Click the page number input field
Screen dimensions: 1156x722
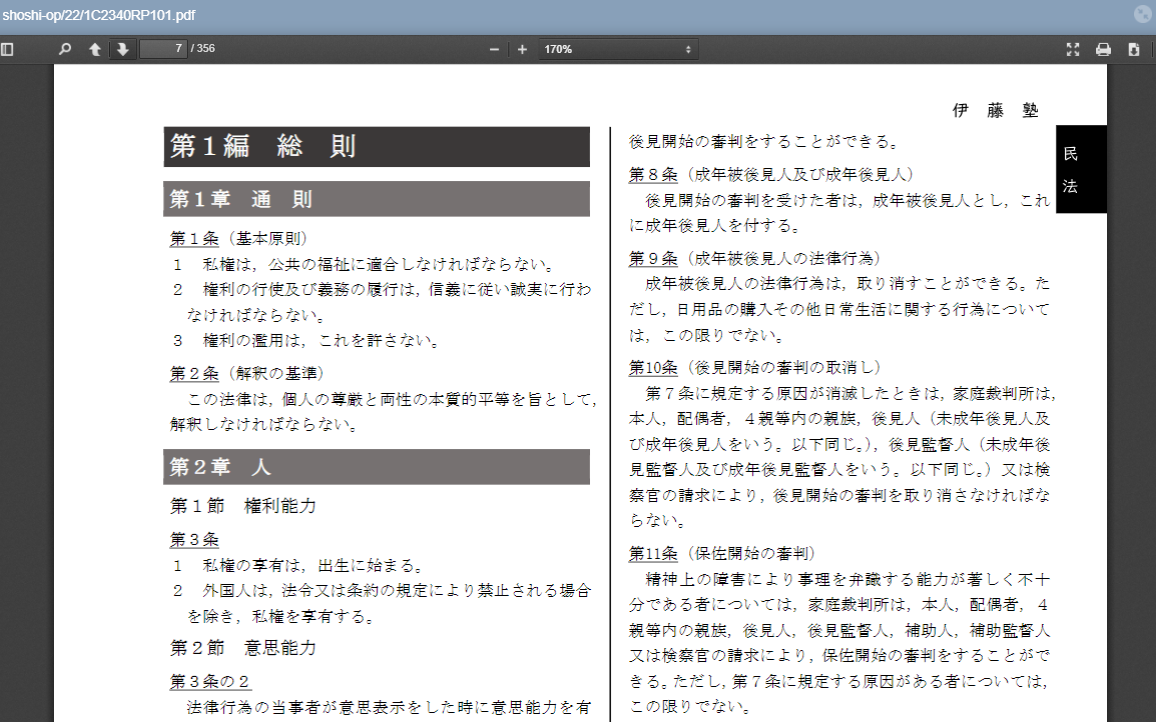[x=163, y=49]
